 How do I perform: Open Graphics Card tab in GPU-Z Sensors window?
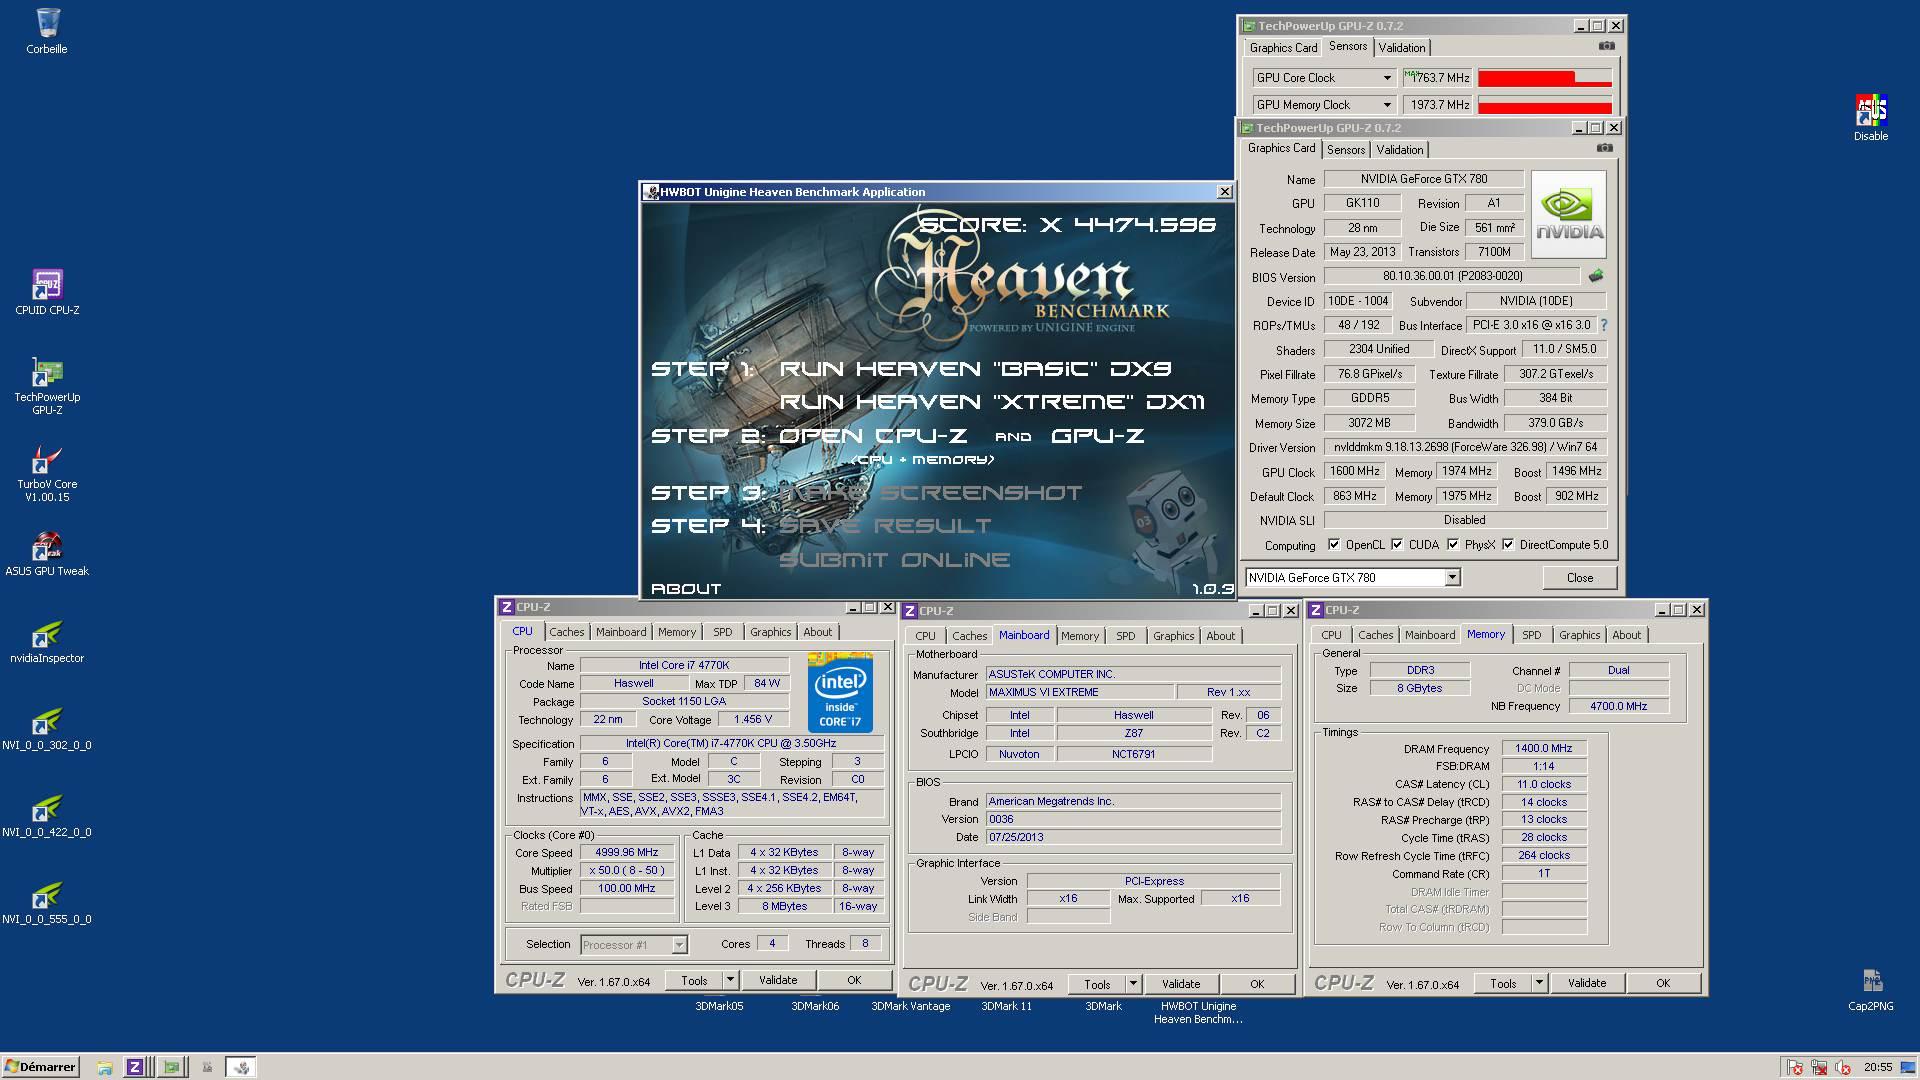(1283, 48)
